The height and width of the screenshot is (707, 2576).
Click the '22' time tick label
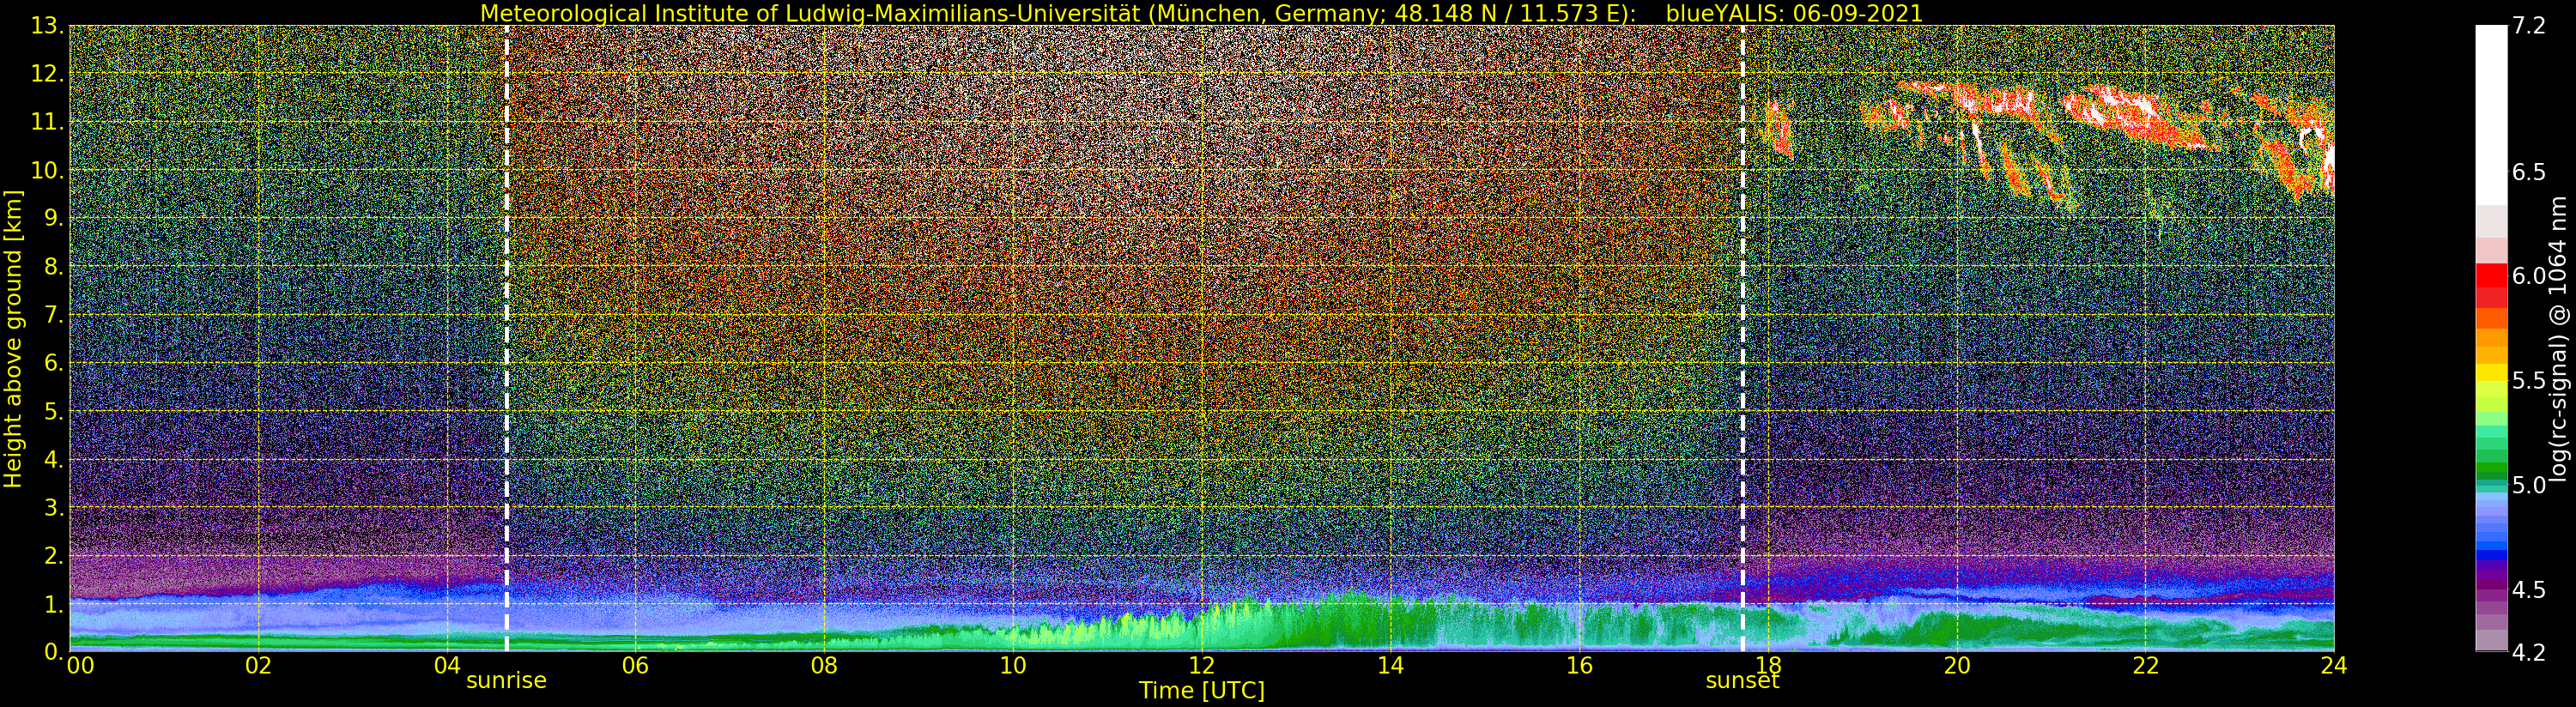[2145, 666]
